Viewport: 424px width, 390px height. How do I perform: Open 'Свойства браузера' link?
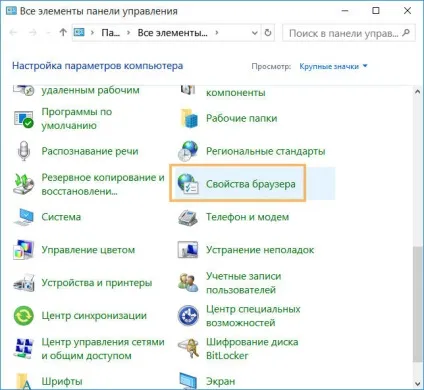[250, 184]
